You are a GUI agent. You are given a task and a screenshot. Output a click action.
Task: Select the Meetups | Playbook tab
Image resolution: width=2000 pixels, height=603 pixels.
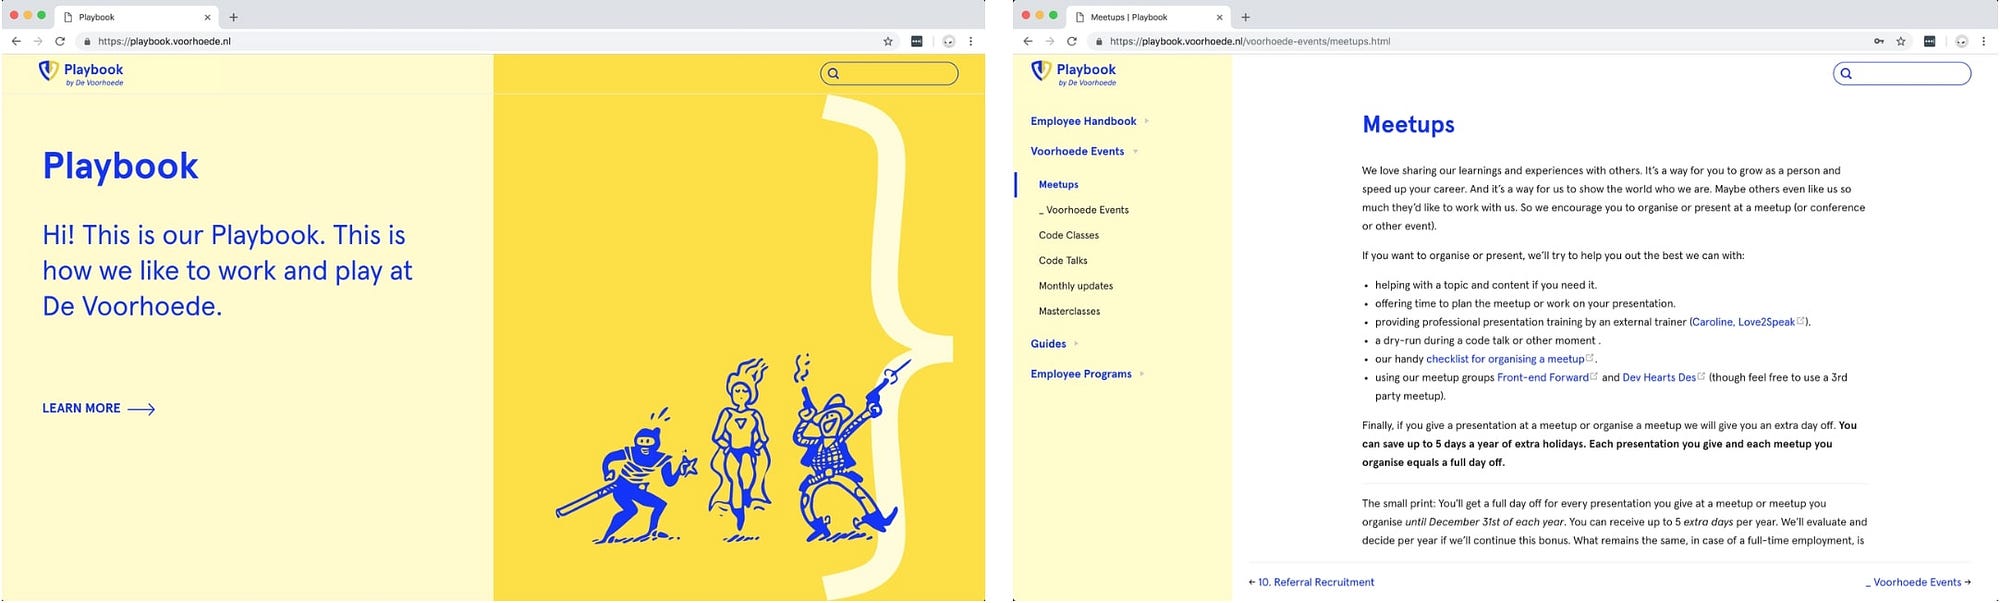[x=1148, y=17]
